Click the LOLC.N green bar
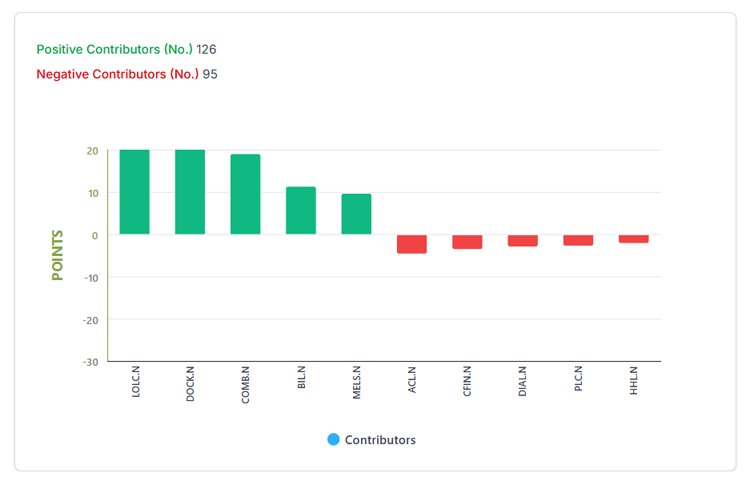The width and height of the screenshot is (750, 493). 134,192
